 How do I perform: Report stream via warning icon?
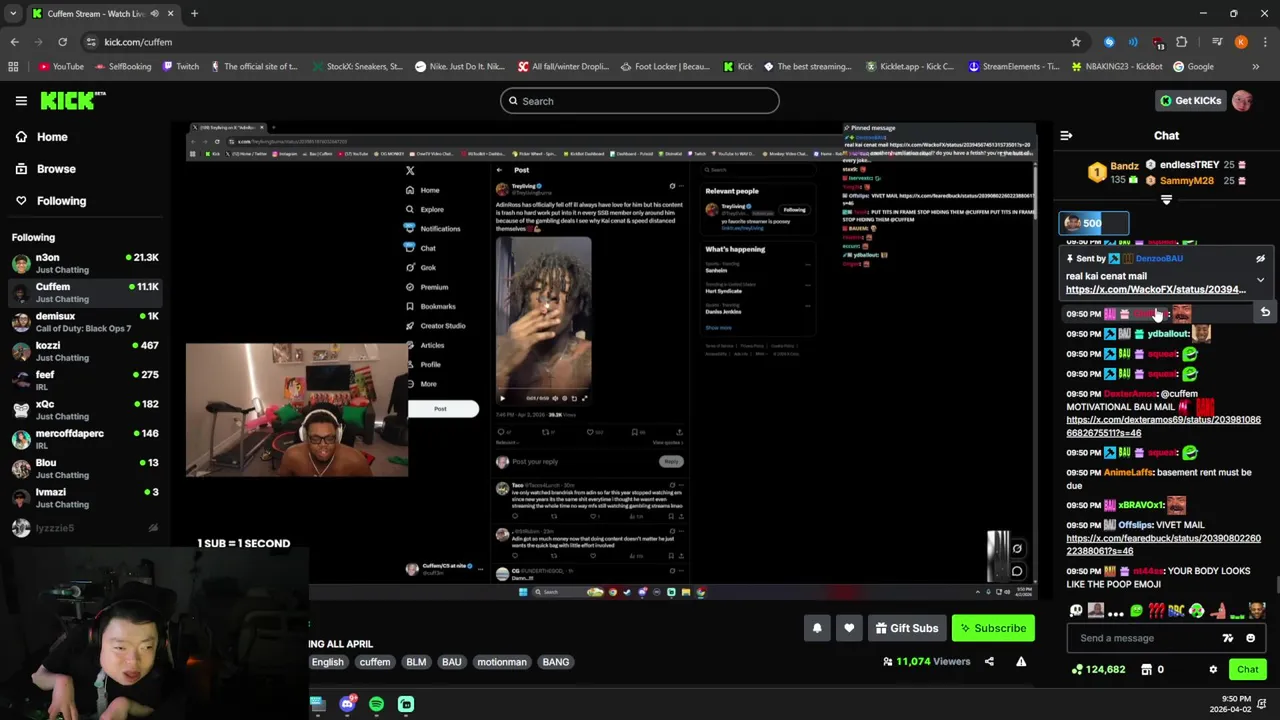click(x=1021, y=661)
